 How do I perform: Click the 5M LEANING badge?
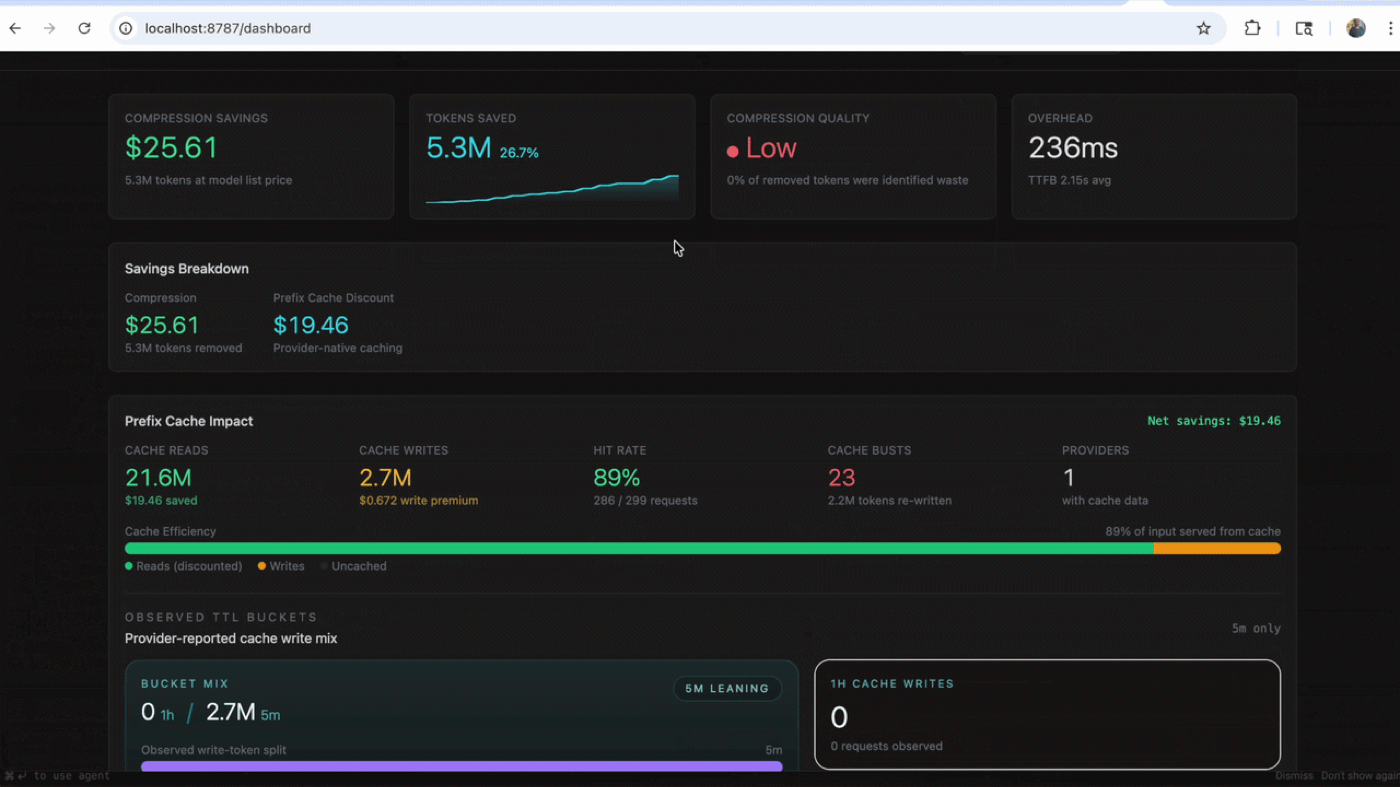pos(727,688)
